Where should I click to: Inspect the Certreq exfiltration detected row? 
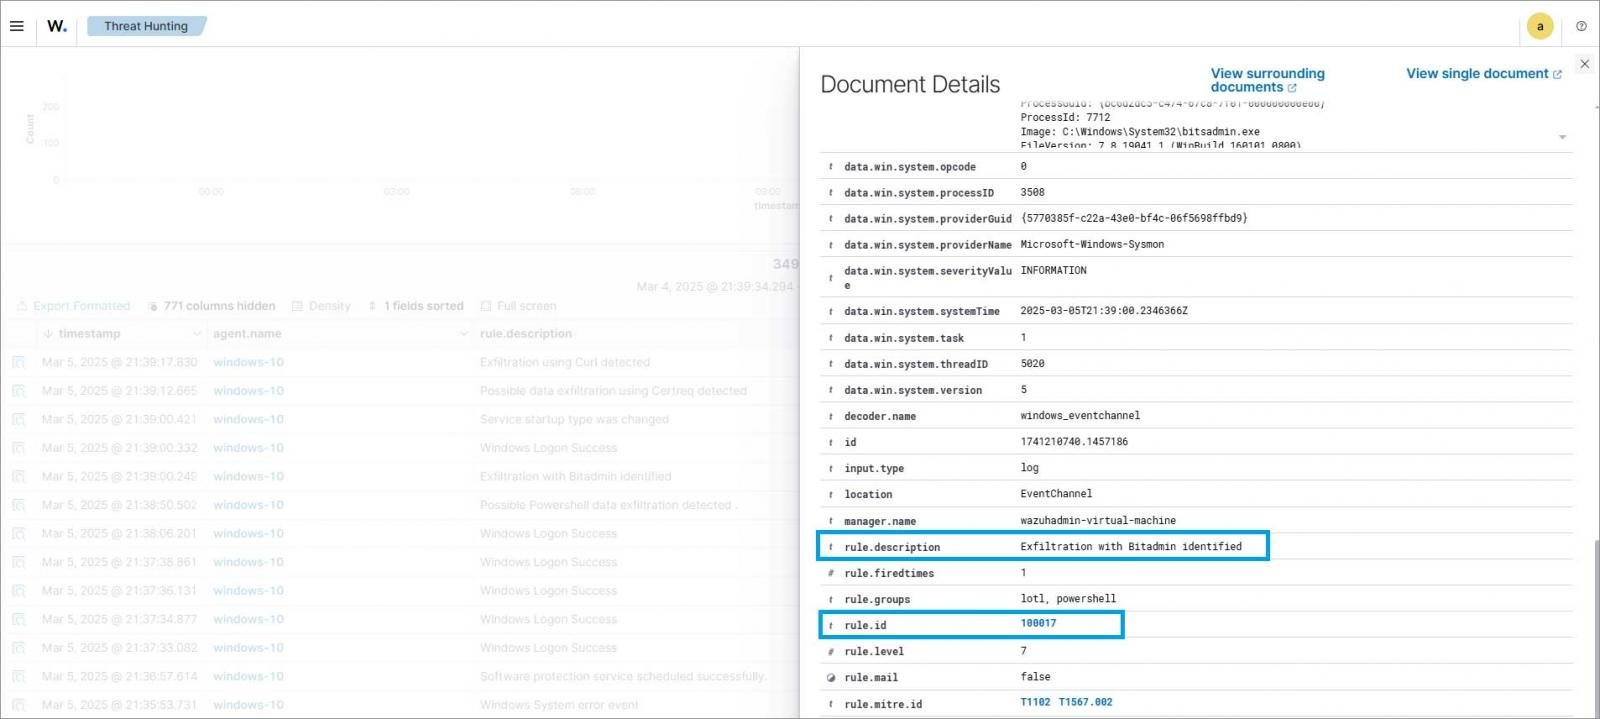click(x=18, y=391)
